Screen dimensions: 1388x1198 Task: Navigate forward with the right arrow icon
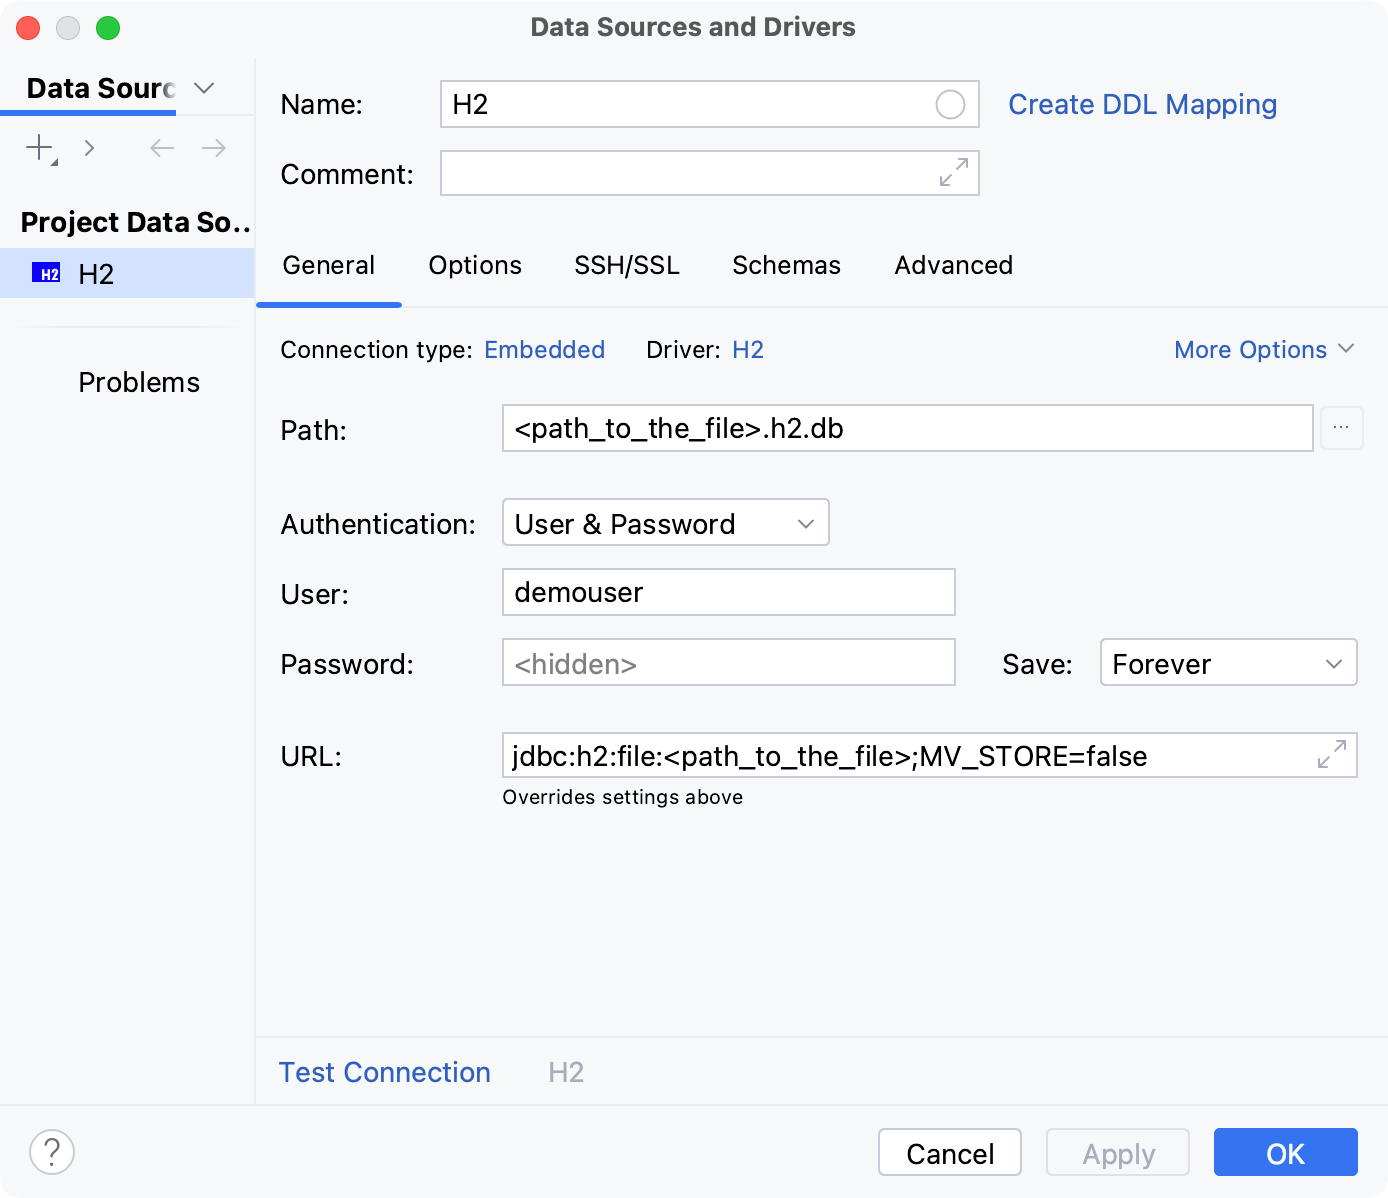pos(213,147)
